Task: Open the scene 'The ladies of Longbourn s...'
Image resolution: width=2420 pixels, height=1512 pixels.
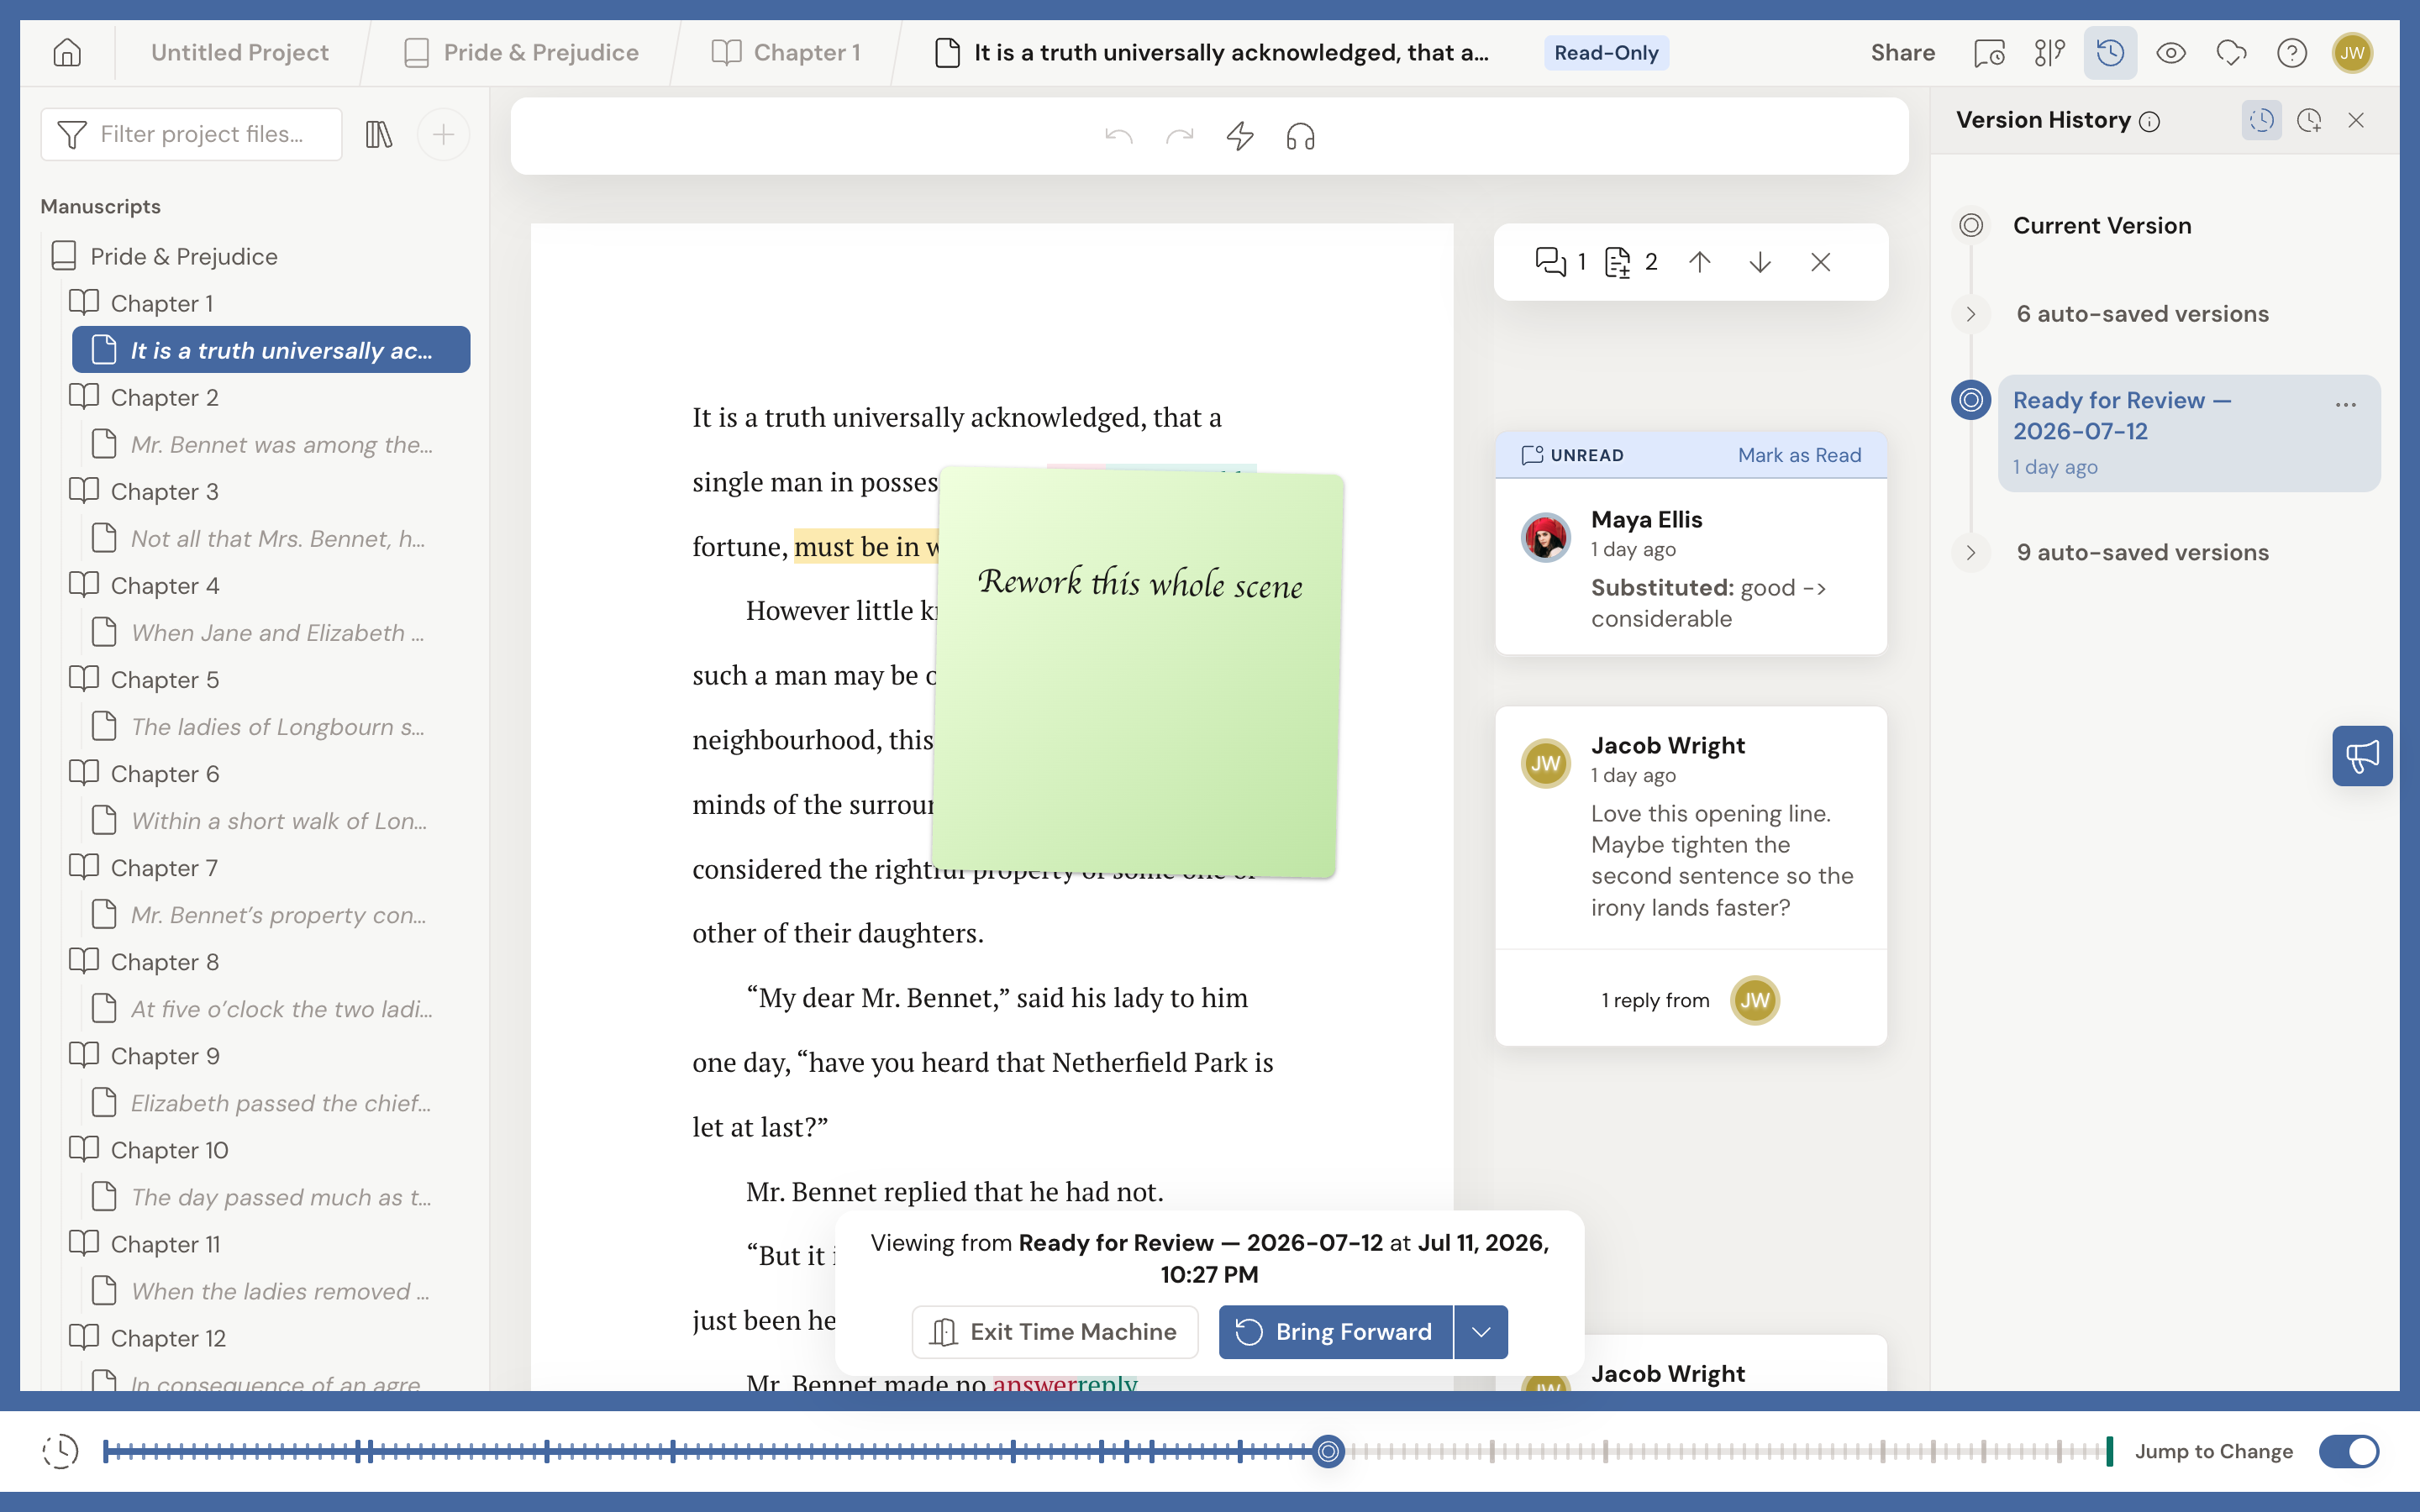Action: pyautogui.click(x=258, y=726)
